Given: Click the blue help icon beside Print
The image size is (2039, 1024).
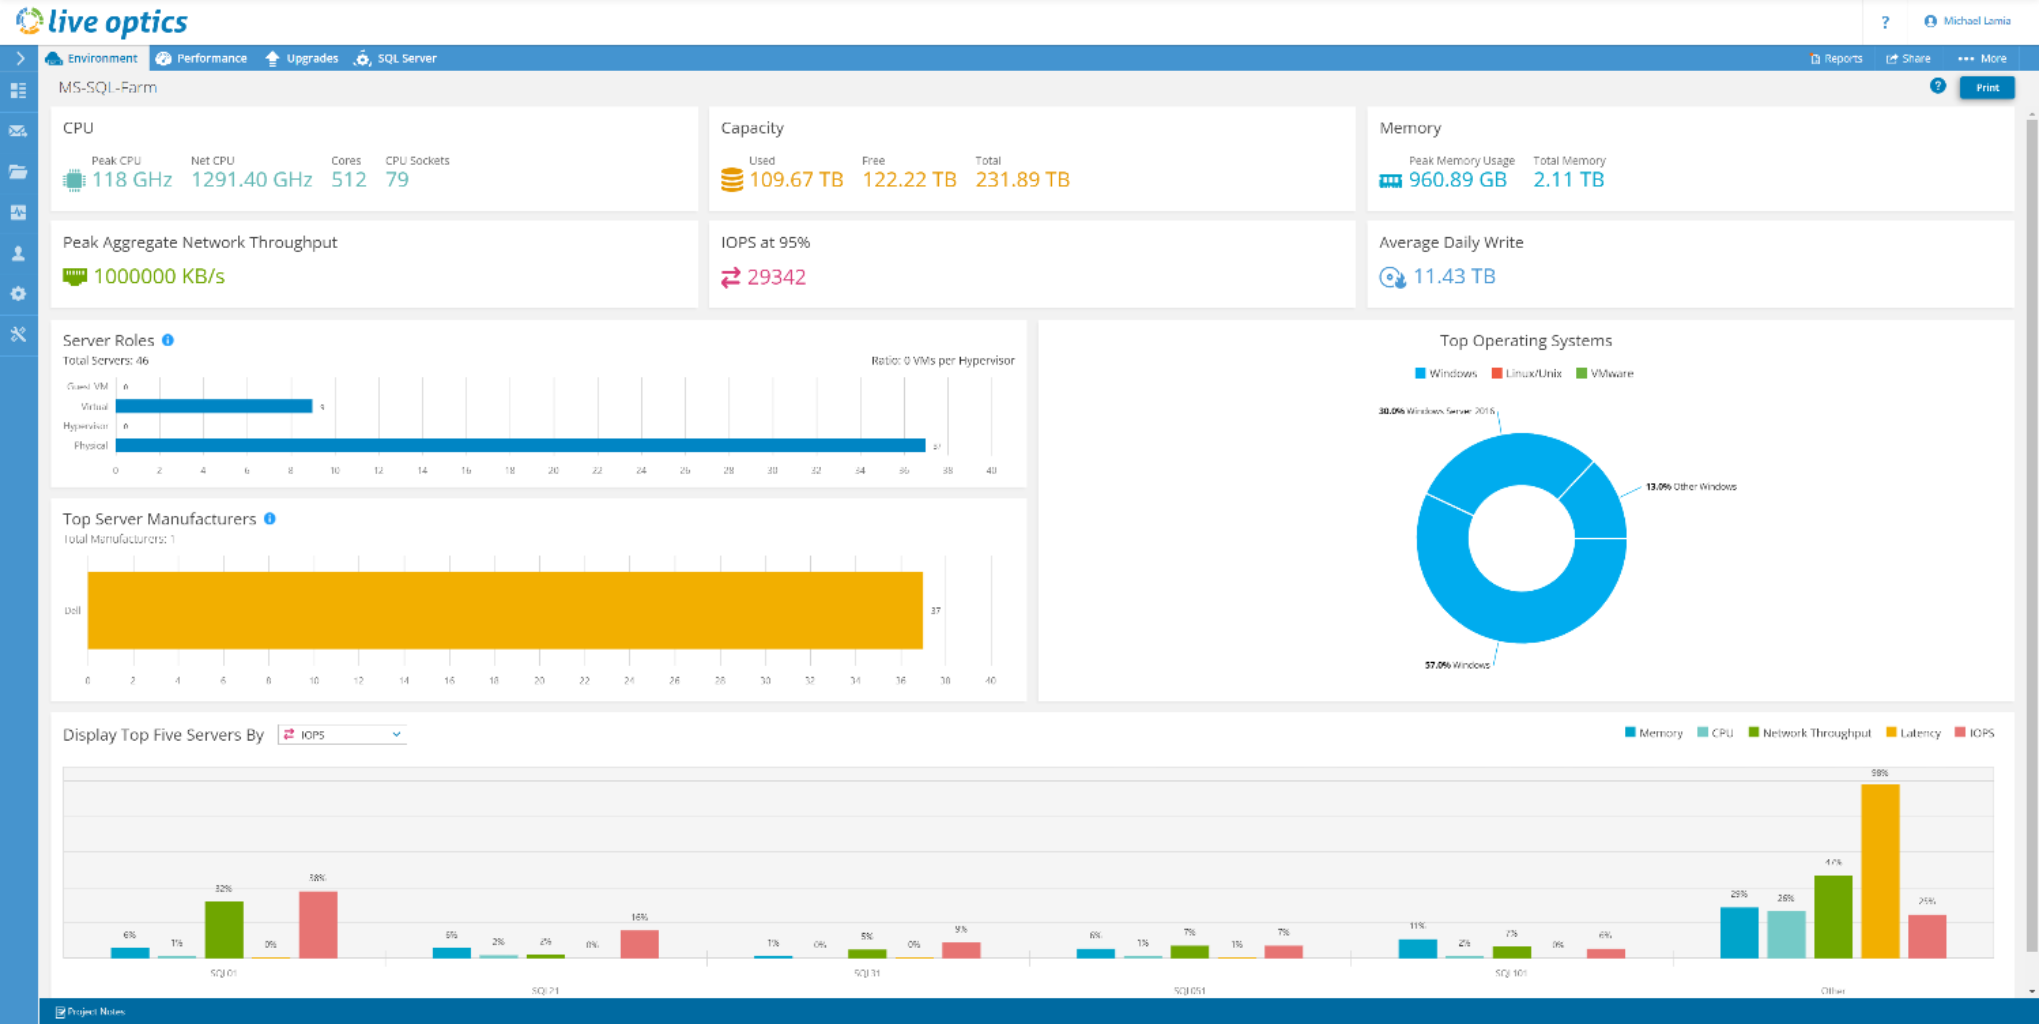Looking at the screenshot, I should pyautogui.click(x=1938, y=86).
